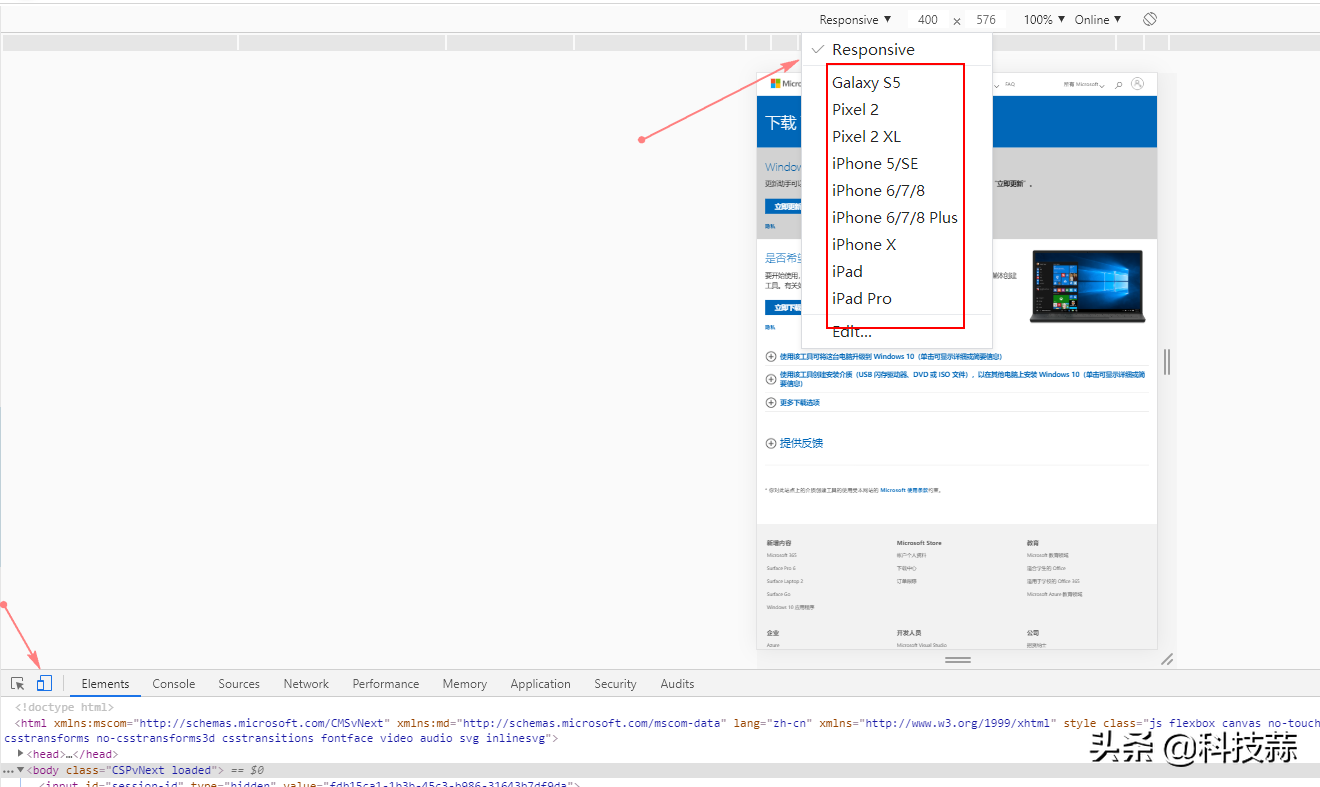Click the 教育 footer heading

click(1032, 543)
